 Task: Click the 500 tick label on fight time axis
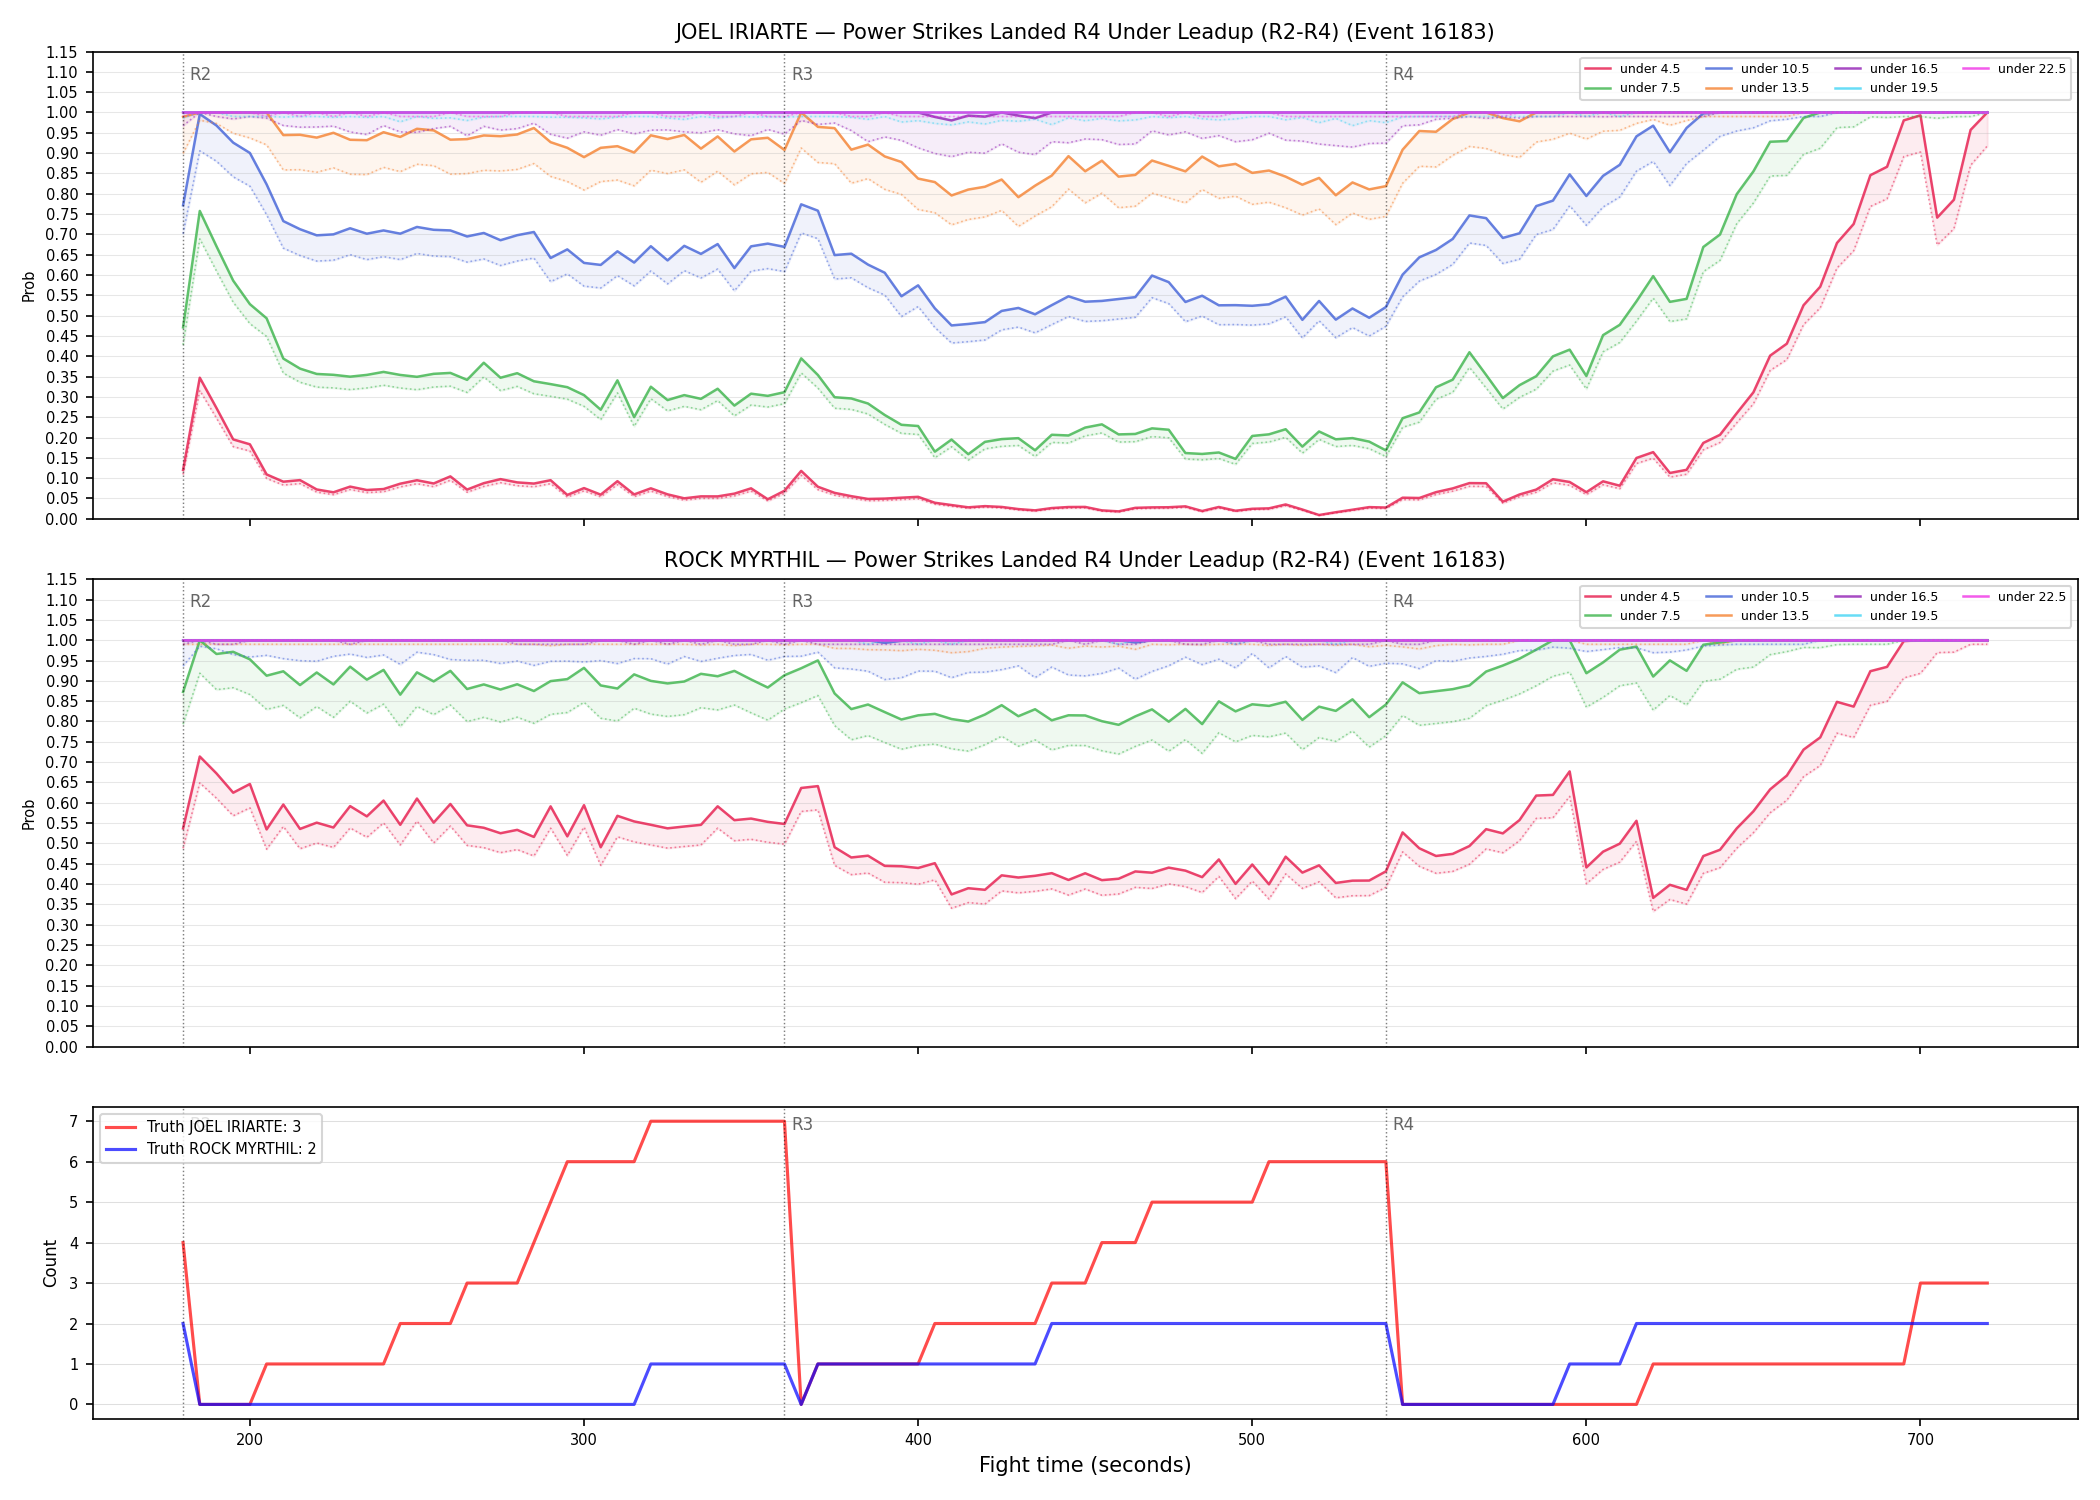coord(1252,1439)
